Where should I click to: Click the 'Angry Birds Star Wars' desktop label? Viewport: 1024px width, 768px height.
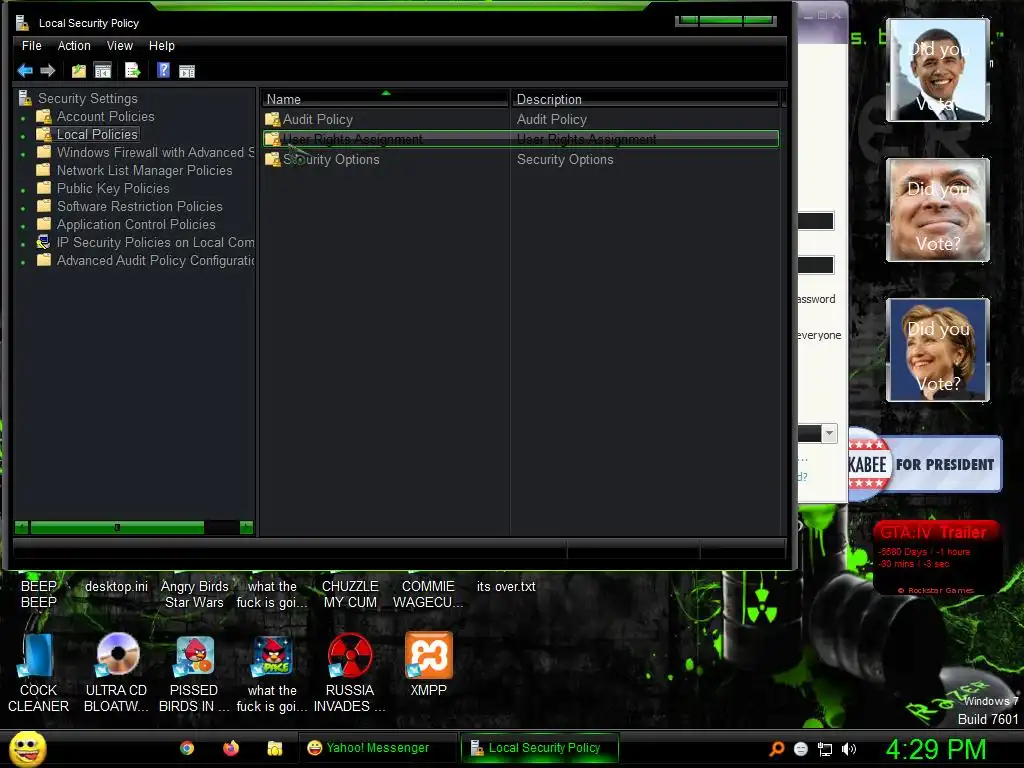195,594
